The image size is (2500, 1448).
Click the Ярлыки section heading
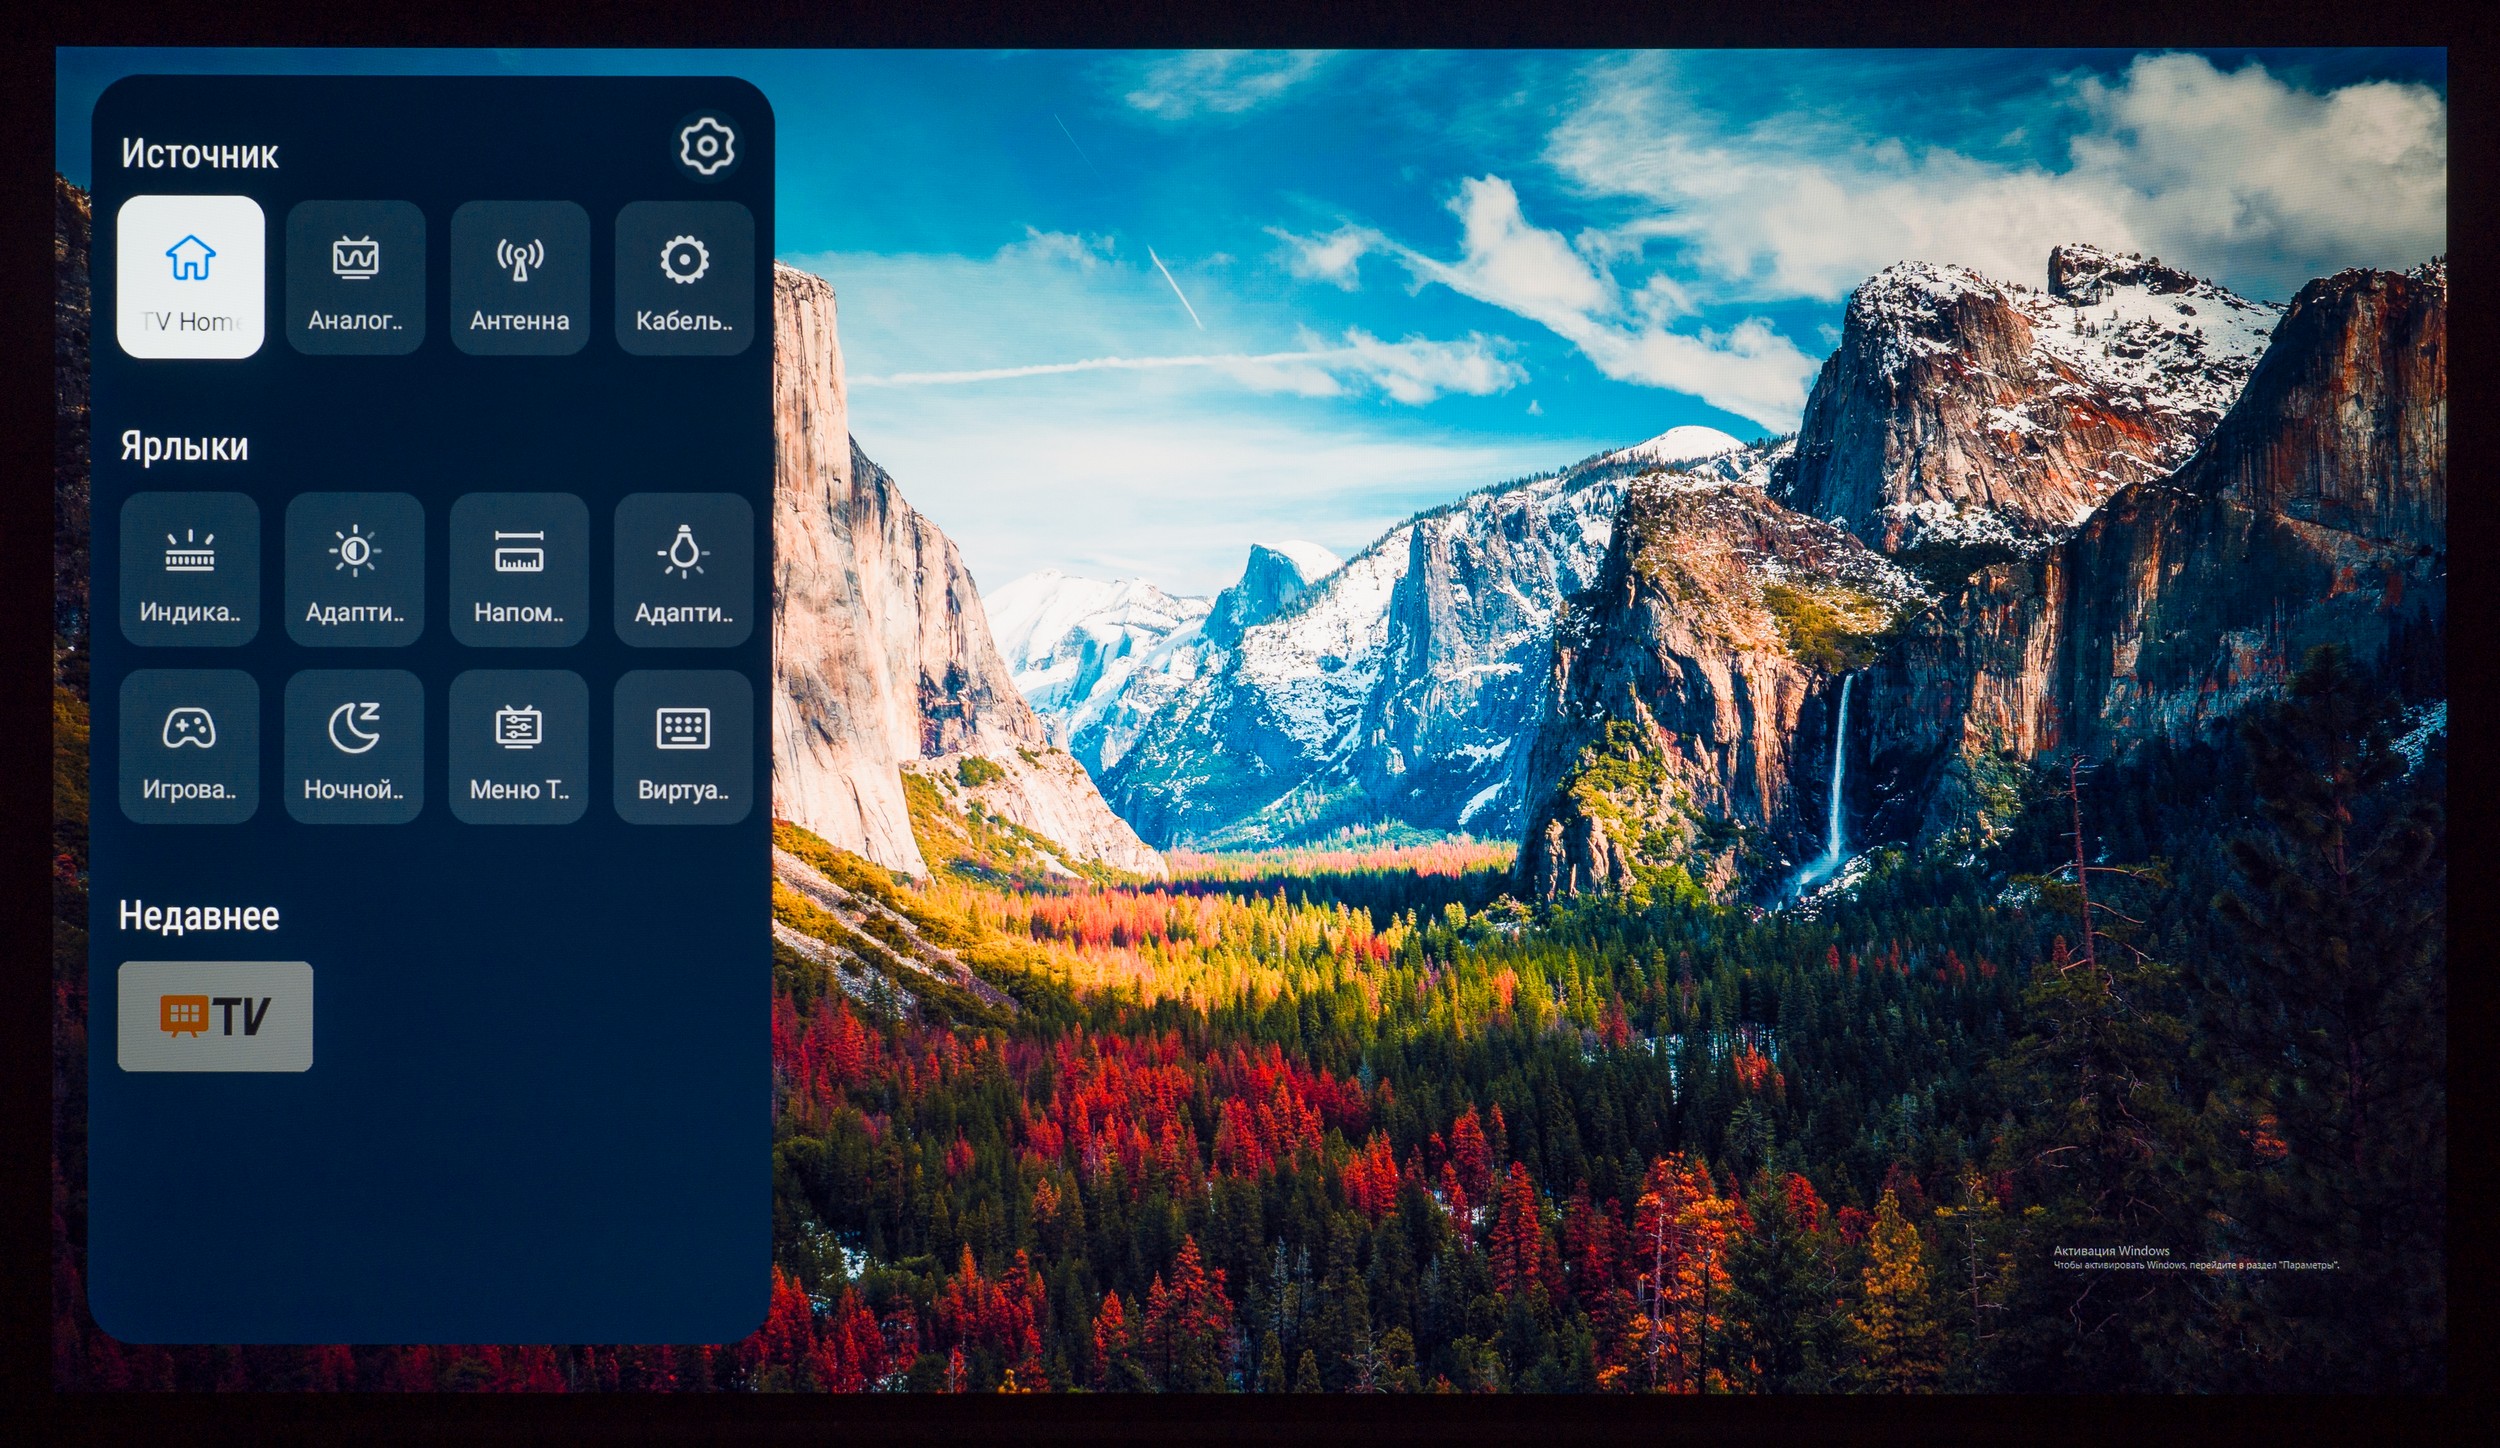coord(183,448)
